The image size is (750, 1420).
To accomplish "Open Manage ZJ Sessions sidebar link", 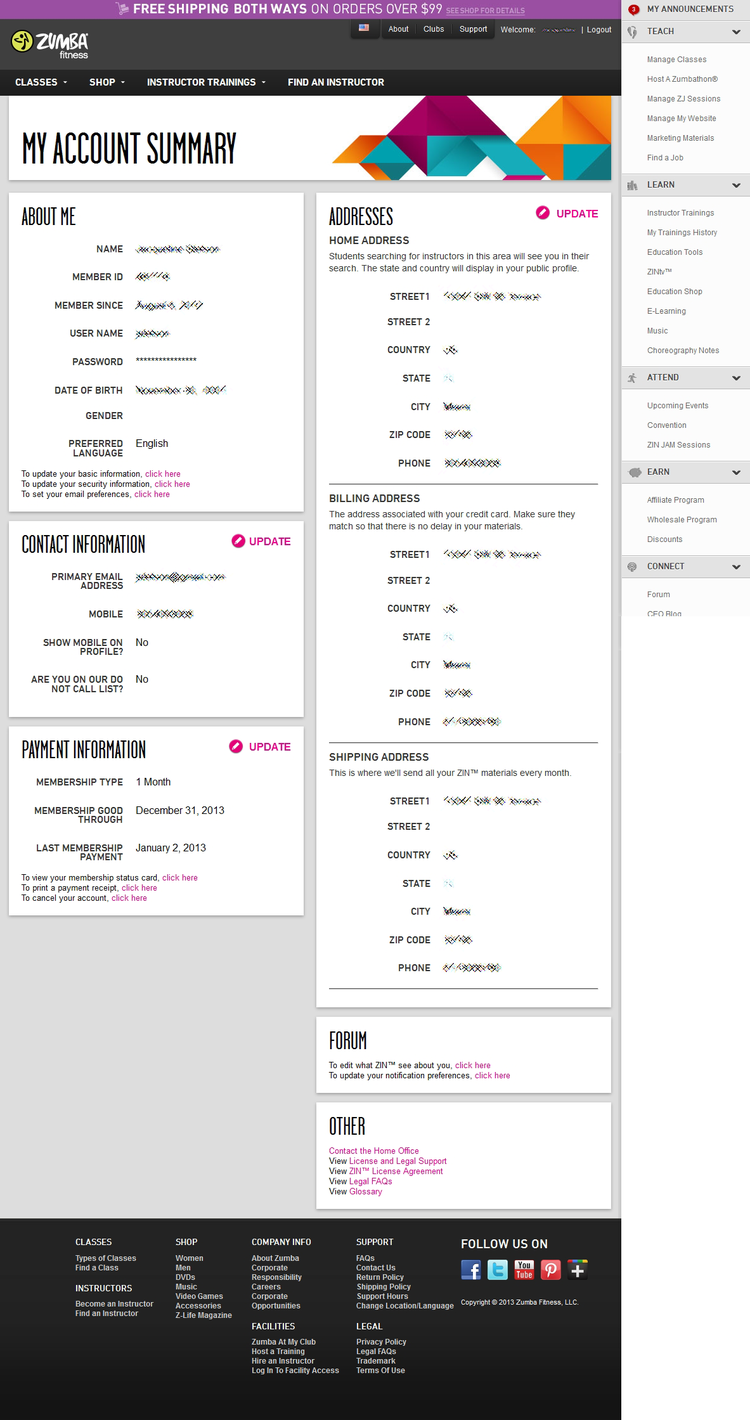I will click(x=684, y=99).
